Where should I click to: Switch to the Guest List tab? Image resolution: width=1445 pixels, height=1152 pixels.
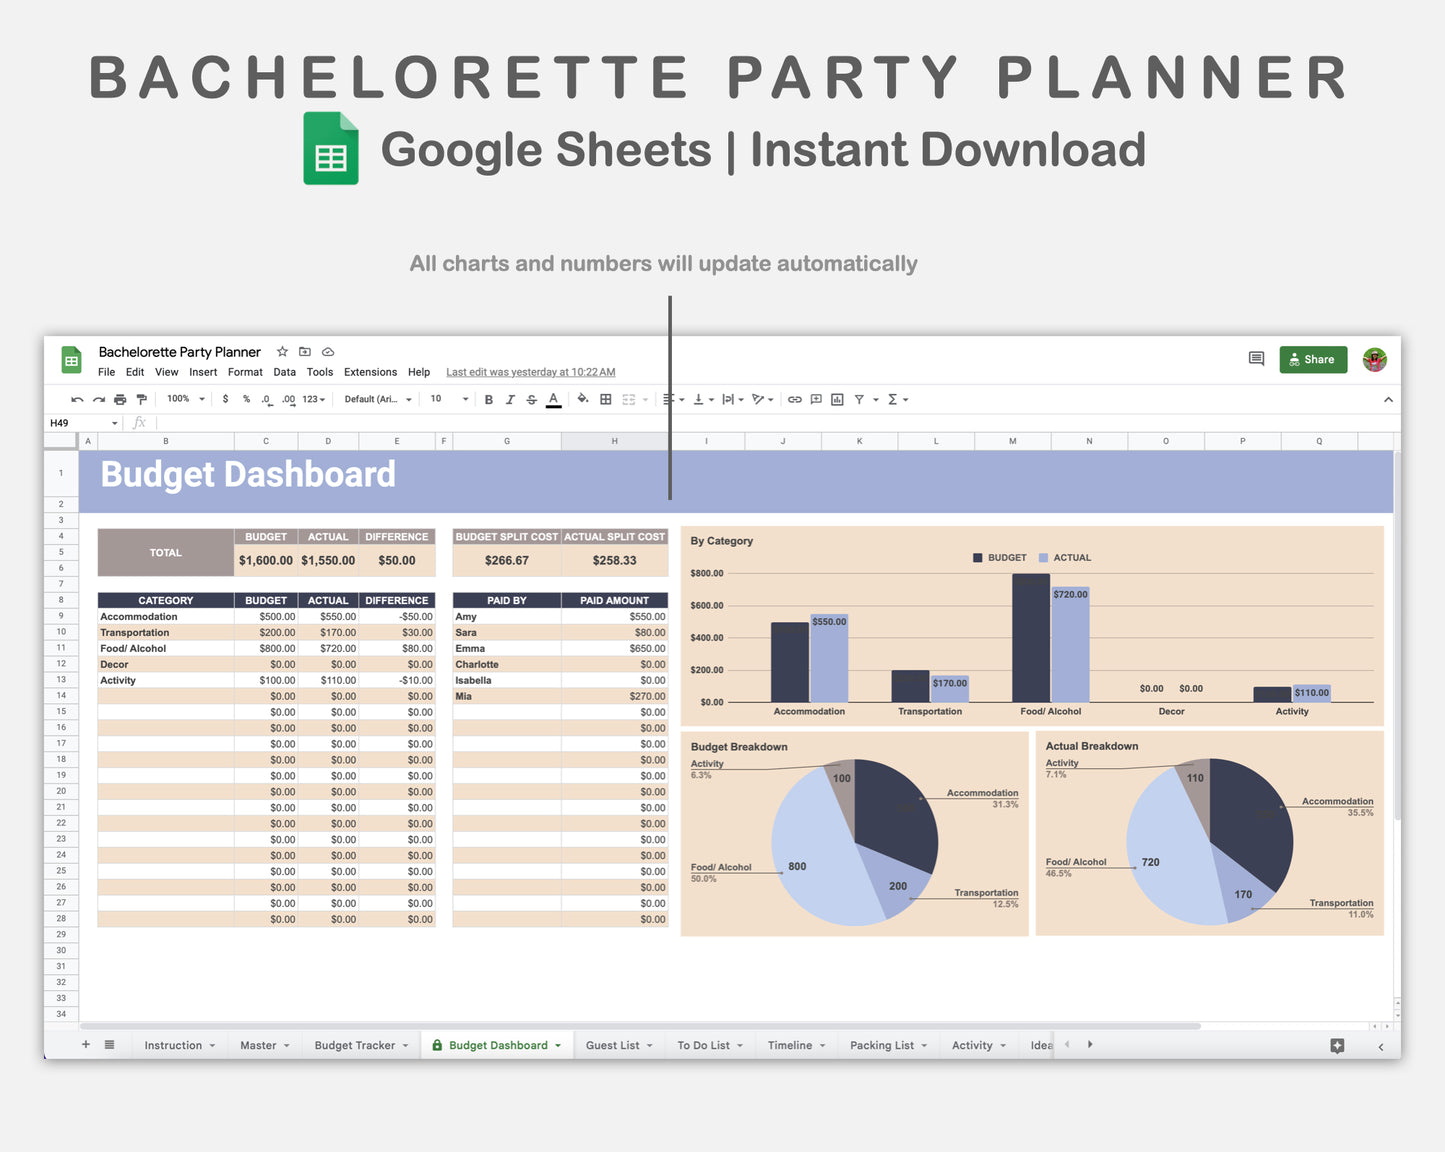[x=613, y=1045]
